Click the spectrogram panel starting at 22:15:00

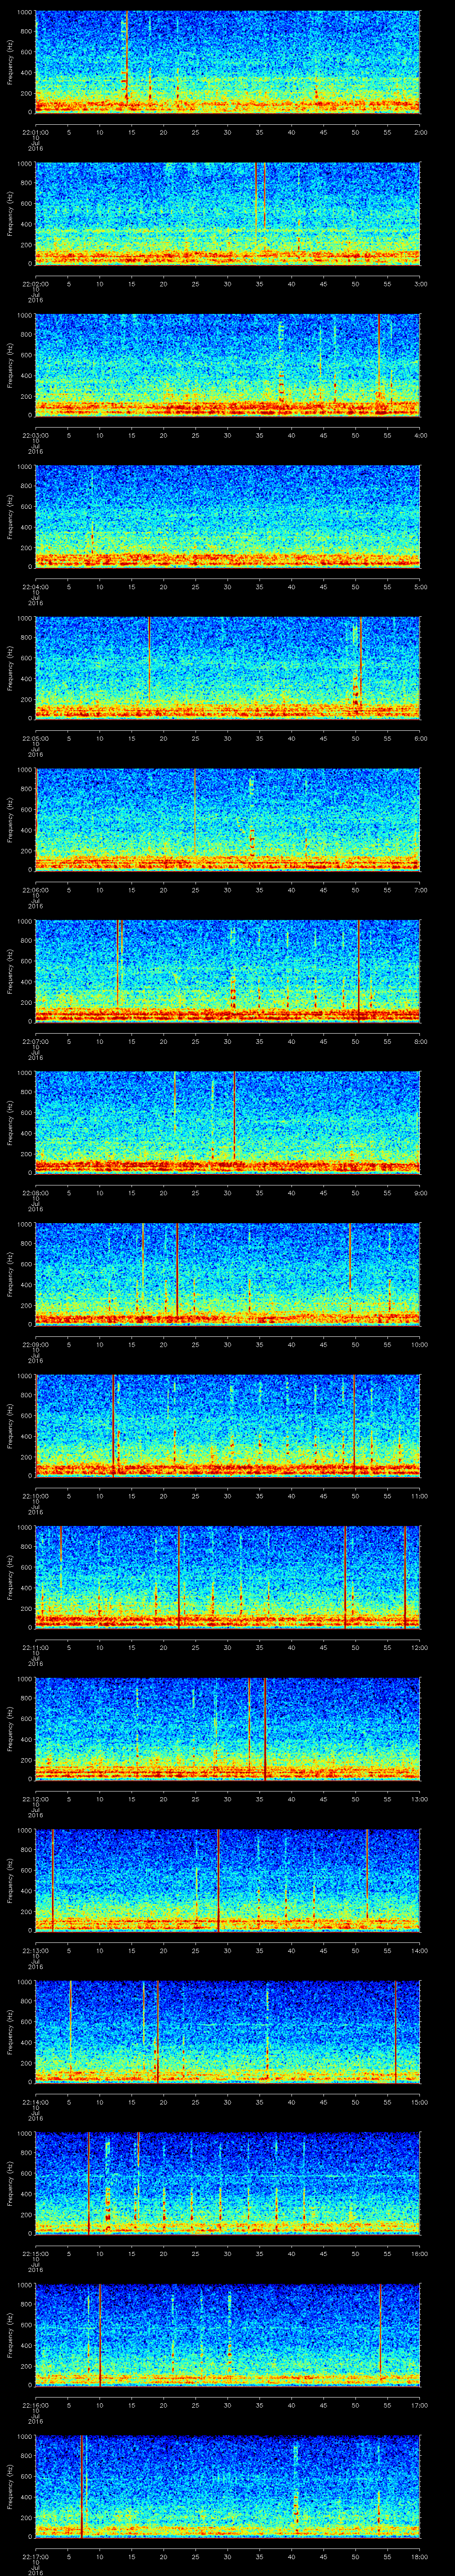pos(227,2183)
